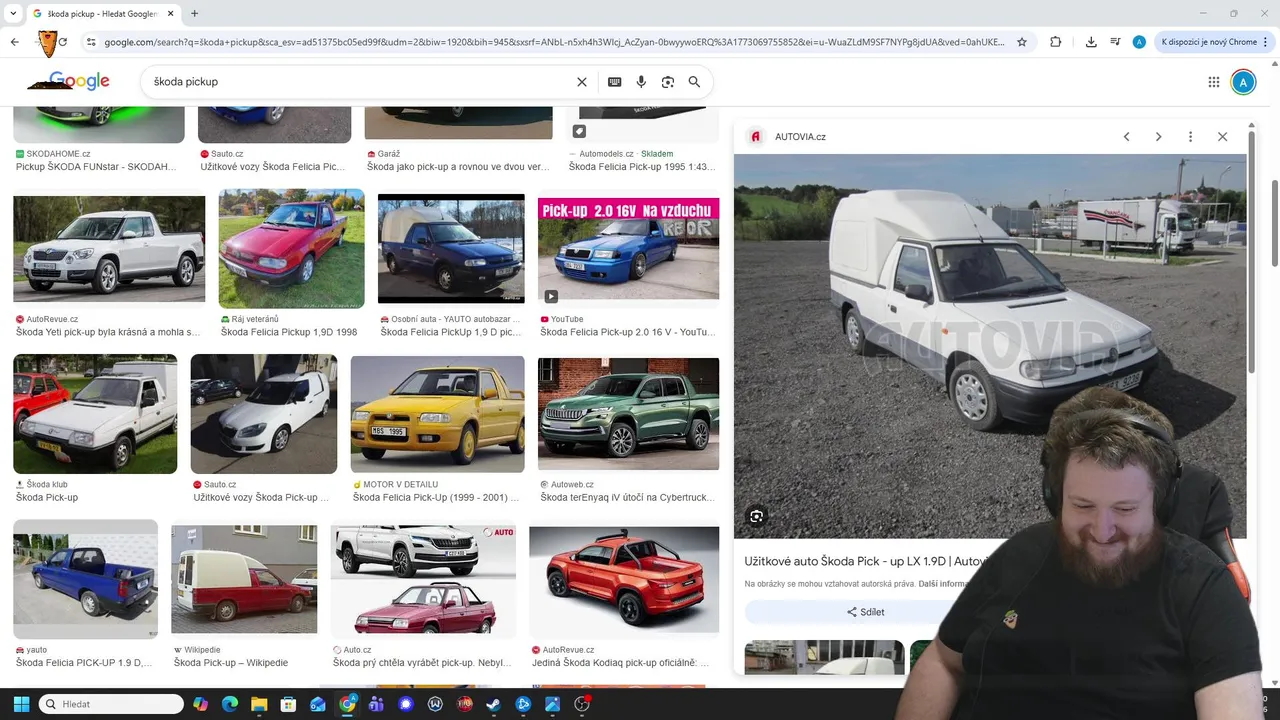Image resolution: width=1280 pixels, height=720 pixels.
Task: Launch Microsoft Edge from taskbar
Action: pos(229,704)
